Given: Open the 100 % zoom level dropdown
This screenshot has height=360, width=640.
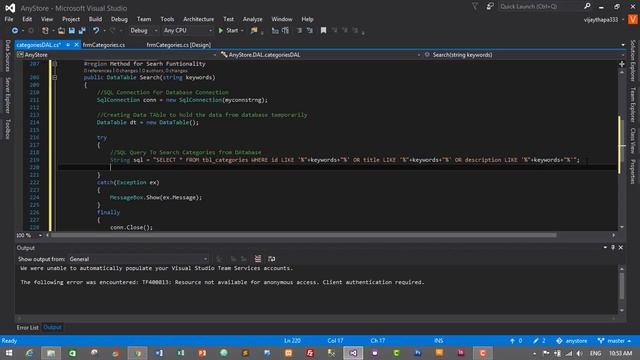Looking at the screenshot, I should click(x=29, y=236).
